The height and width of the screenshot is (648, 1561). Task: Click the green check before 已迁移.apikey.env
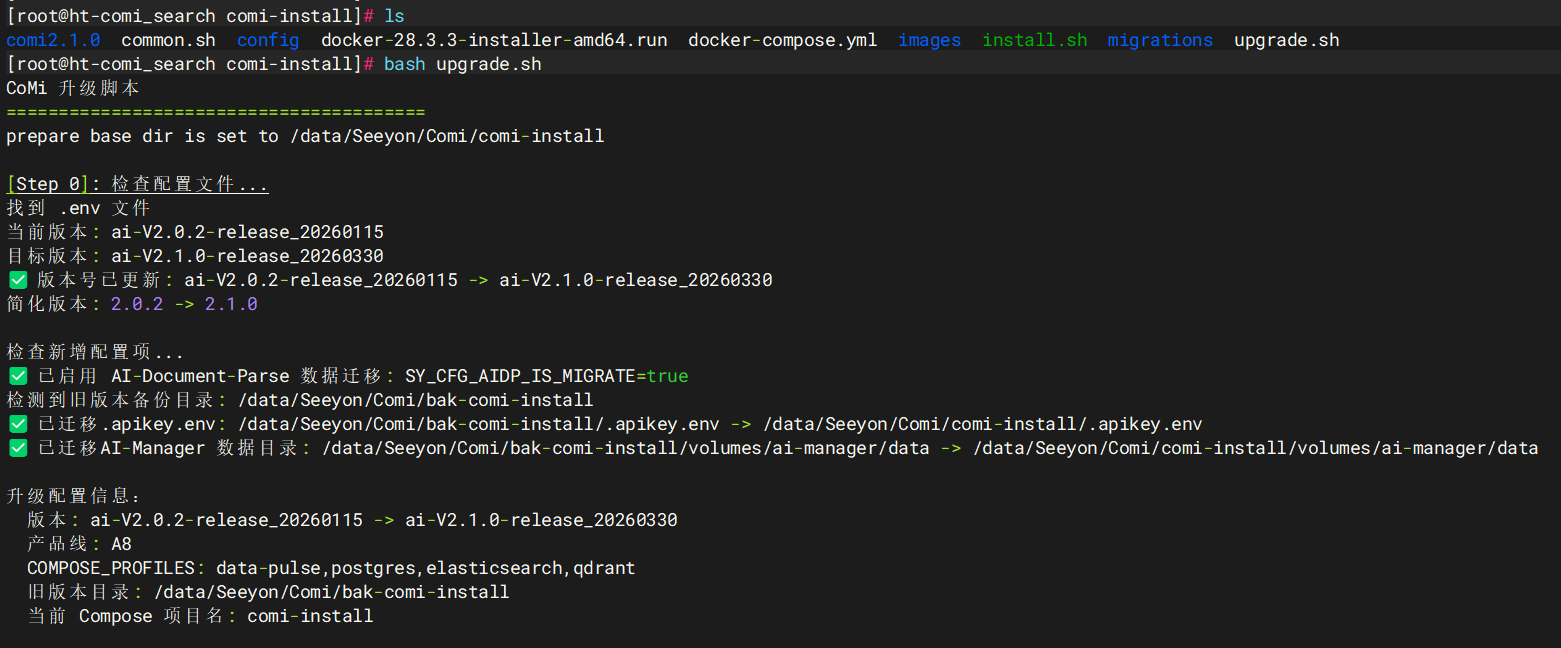click(18, 424)
